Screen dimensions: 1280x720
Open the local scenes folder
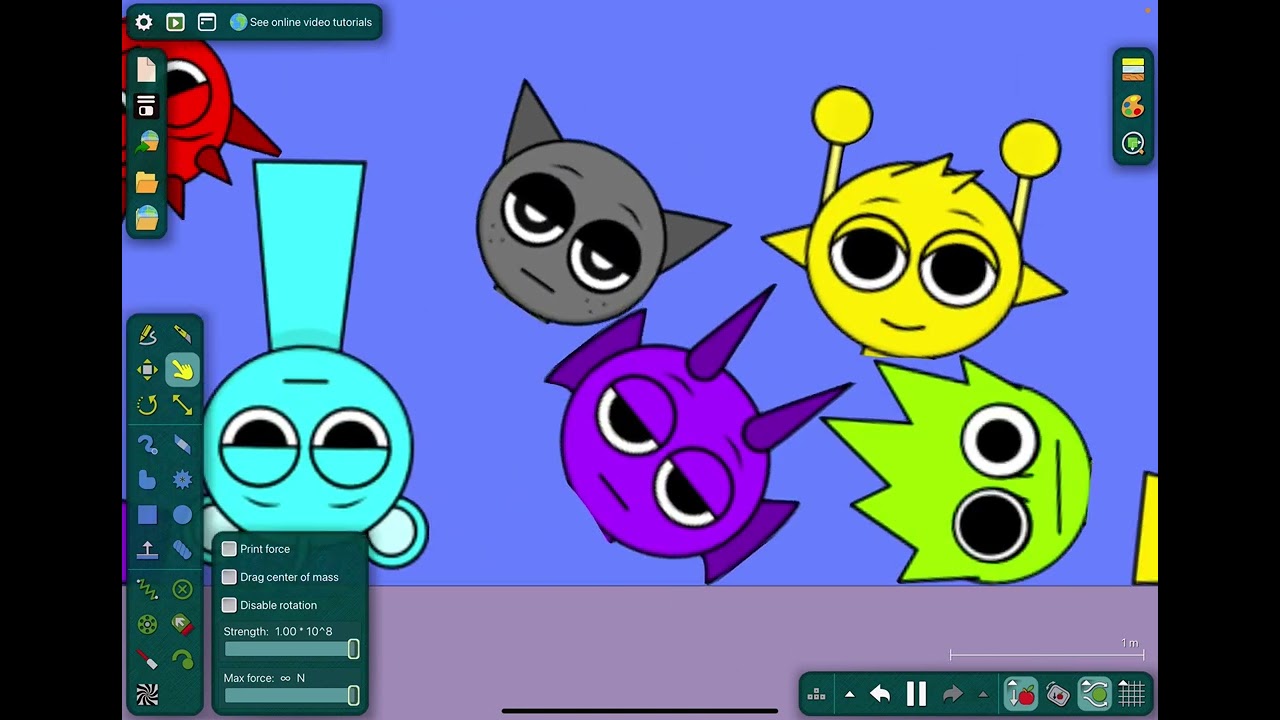tap(147, 182)
